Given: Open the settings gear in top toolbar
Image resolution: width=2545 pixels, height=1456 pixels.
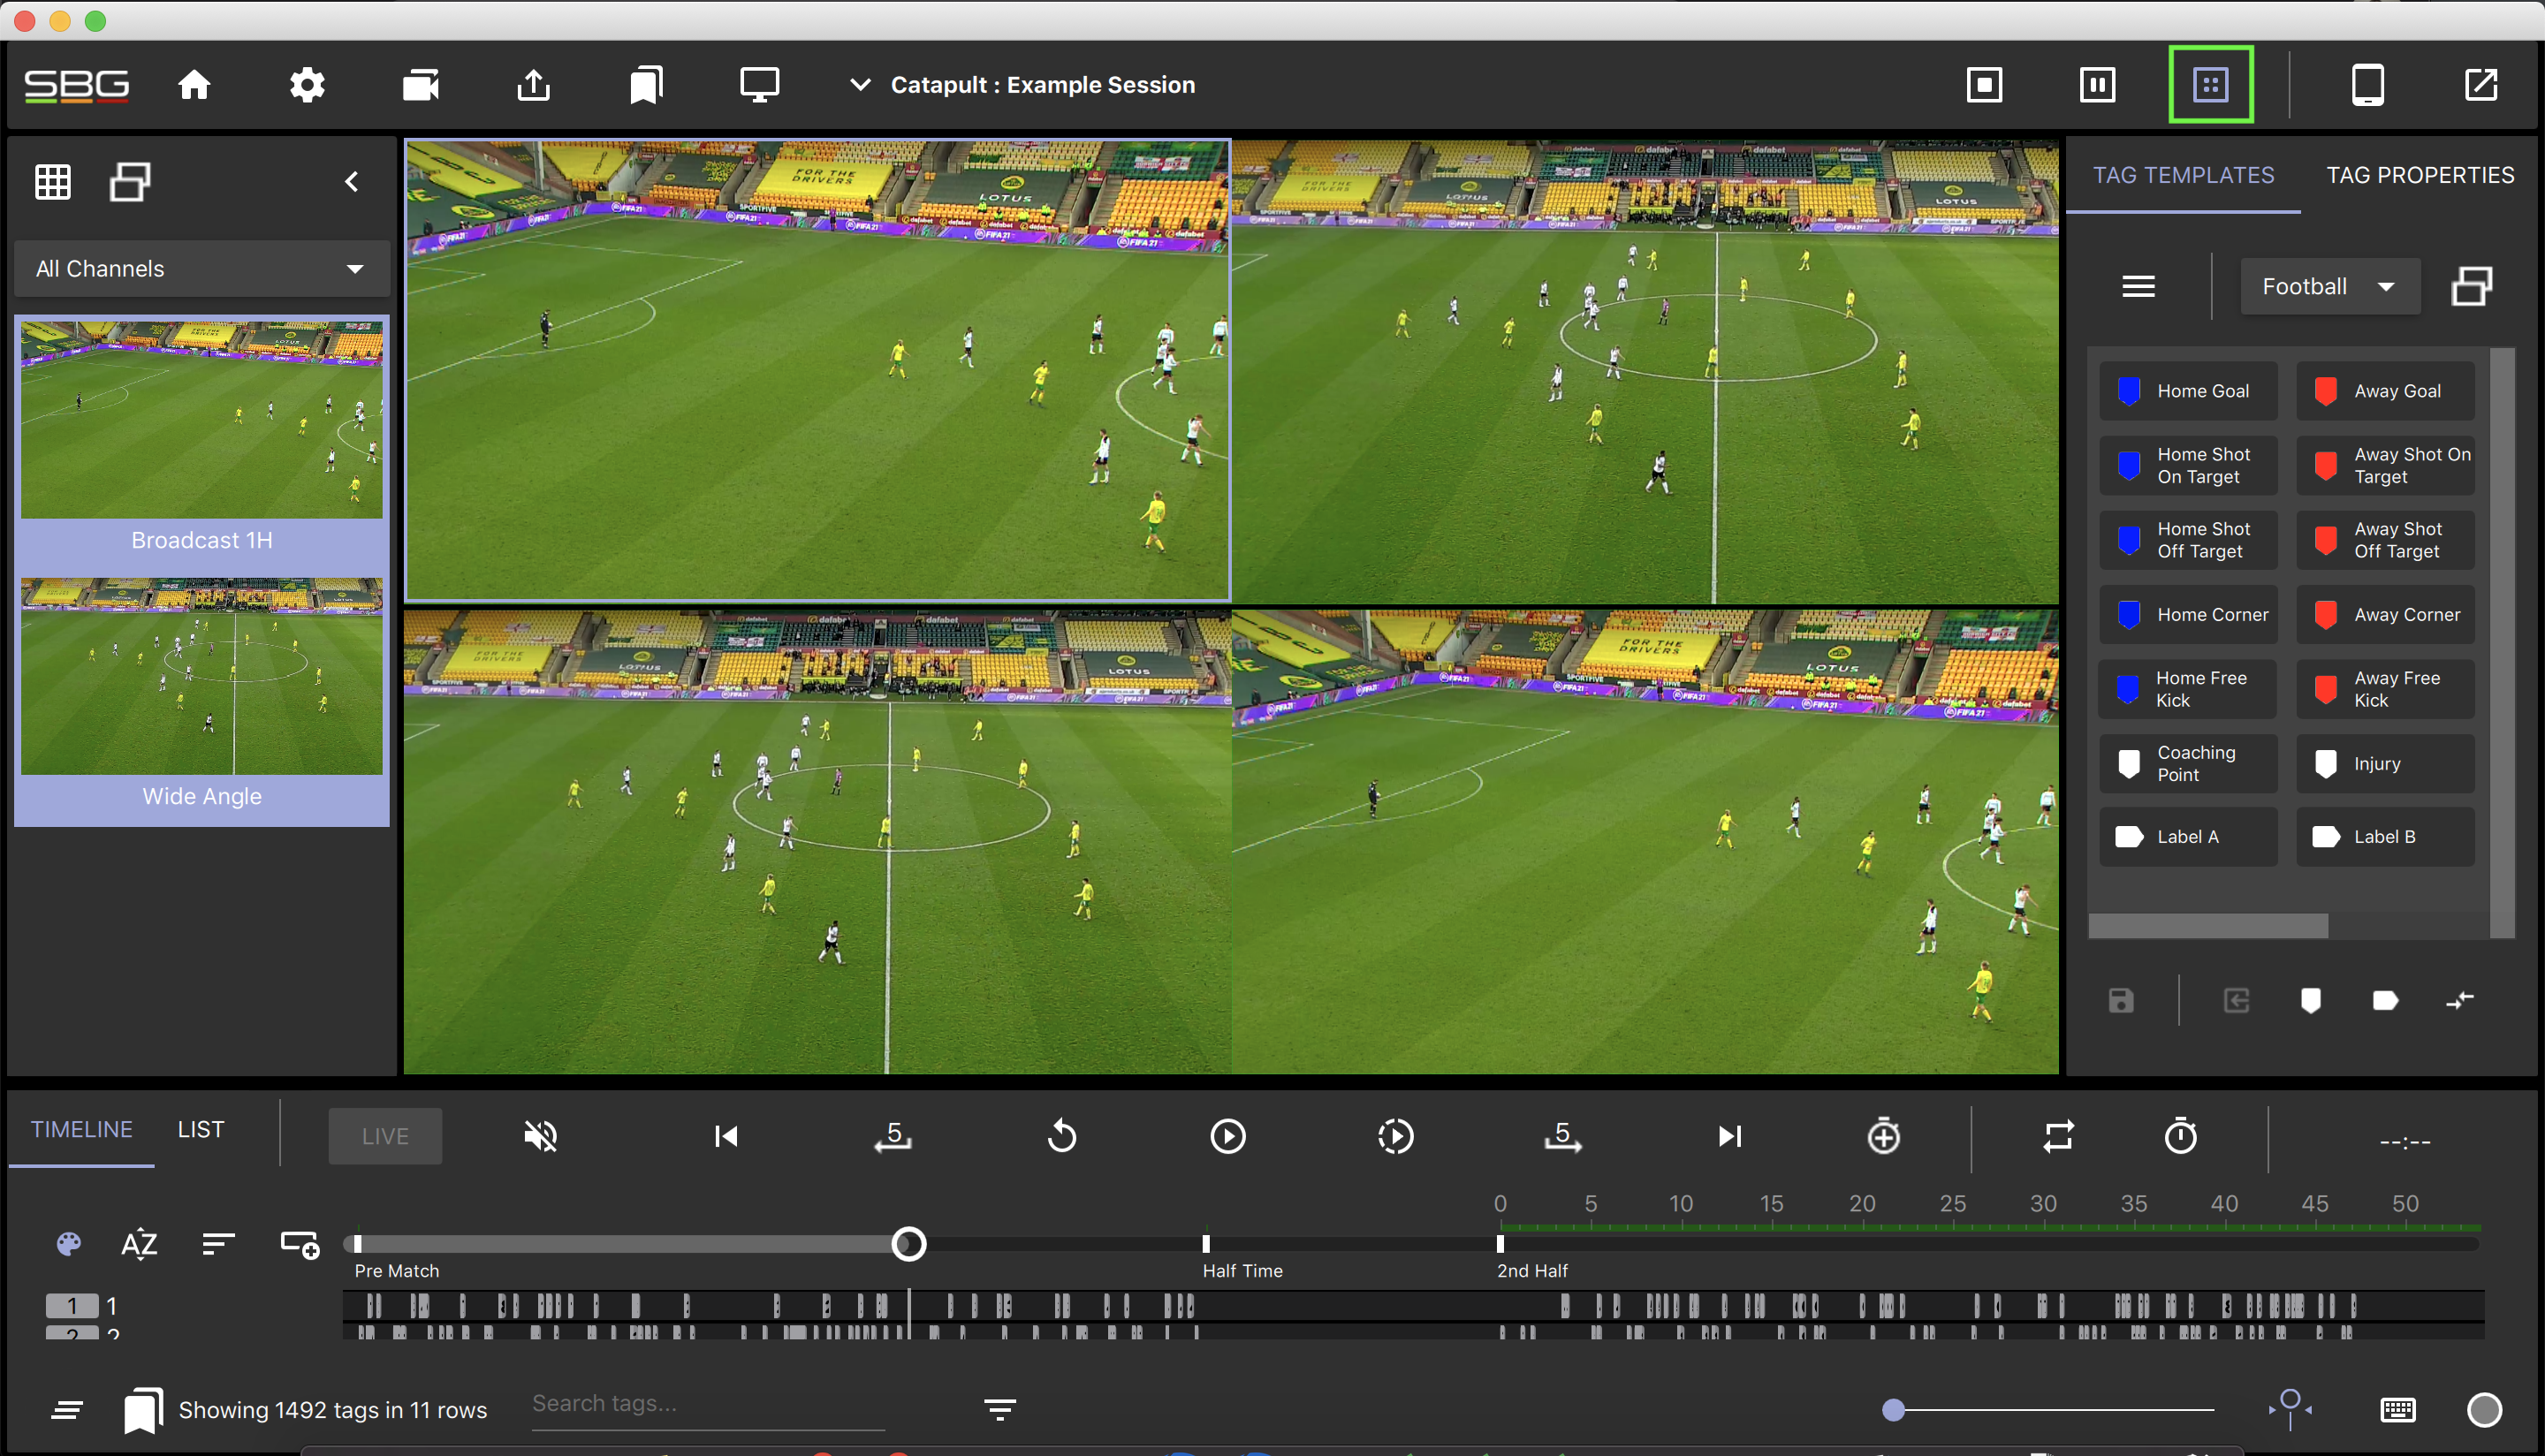Looking at the screenshot, I should [x=307, y=85].
